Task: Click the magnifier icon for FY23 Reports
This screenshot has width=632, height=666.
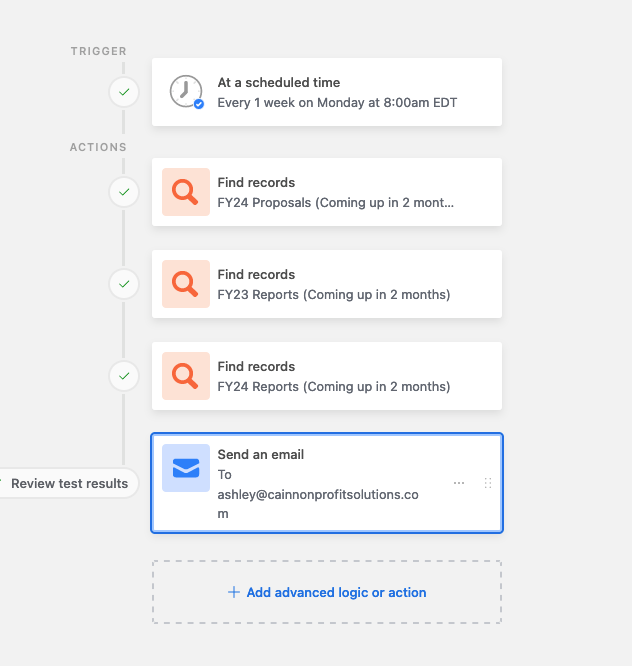Action: click(186, 284)
